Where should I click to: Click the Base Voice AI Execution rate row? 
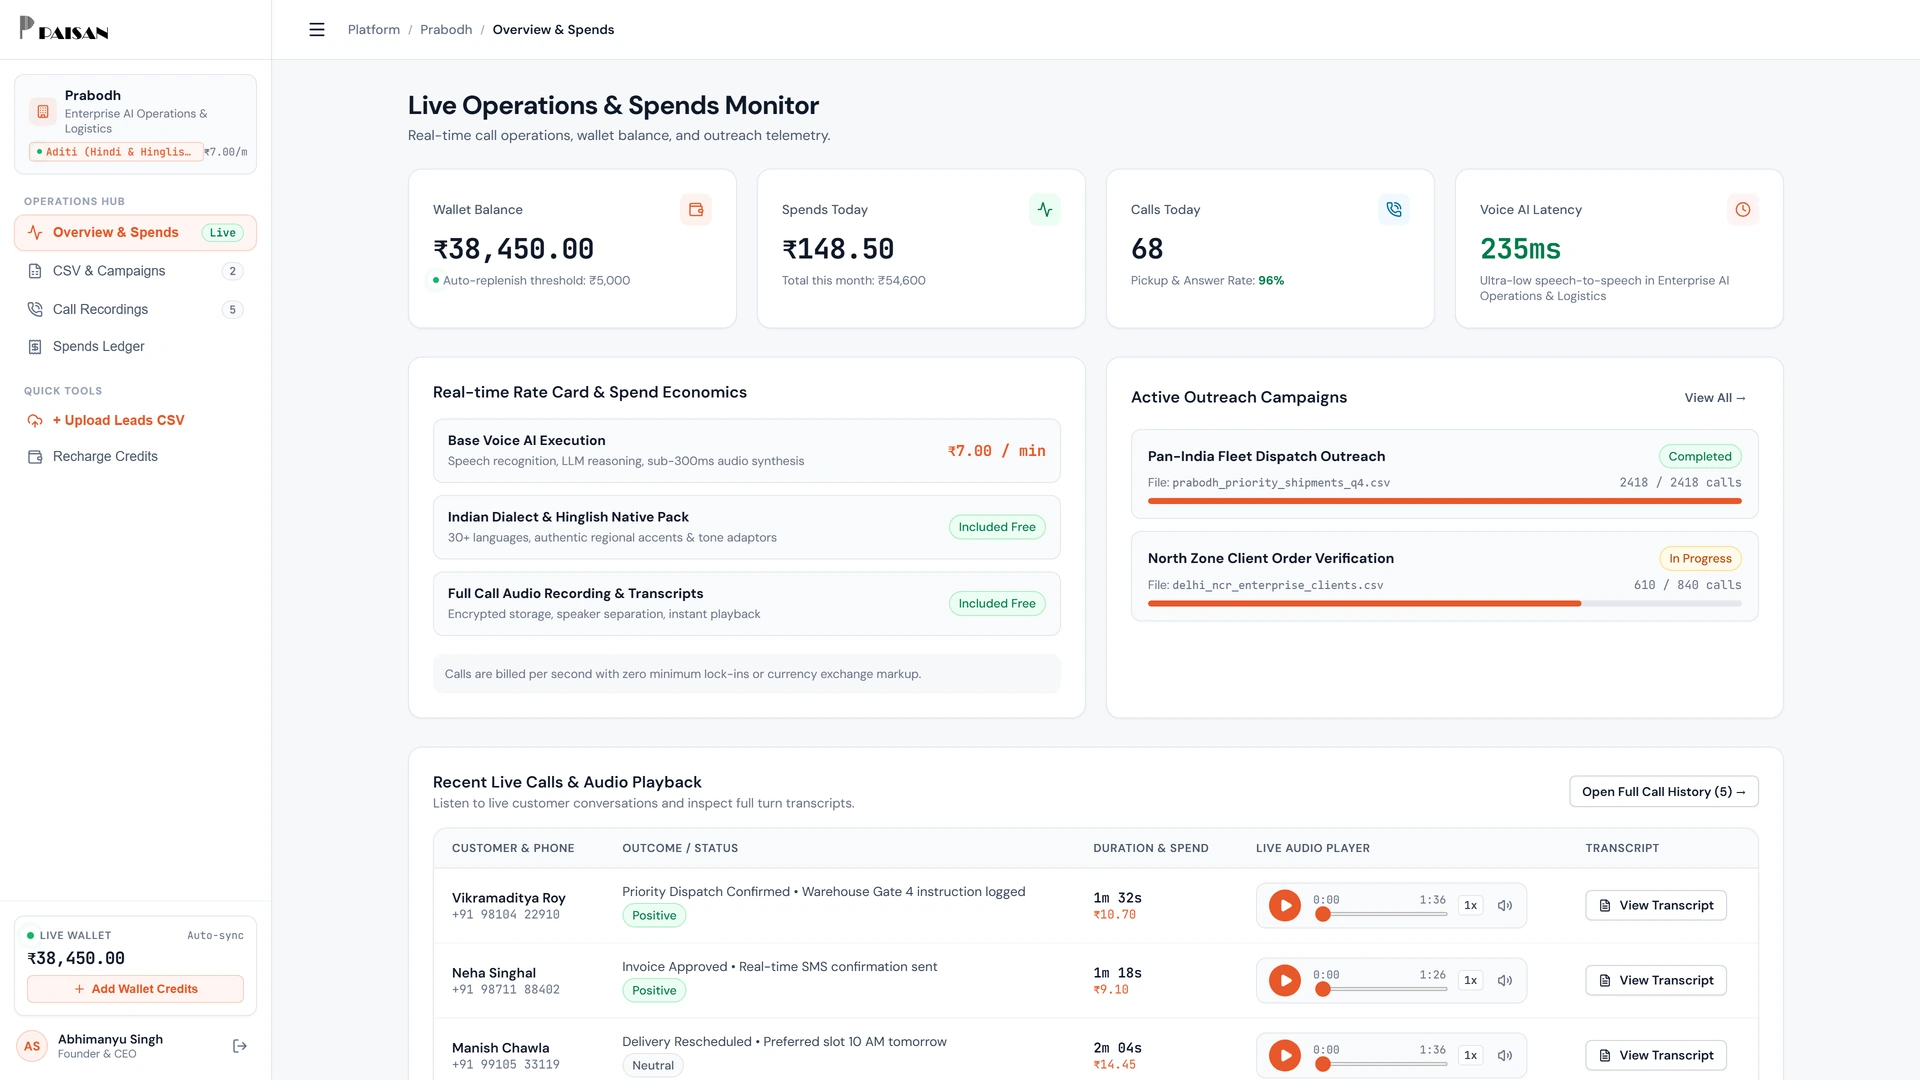[x=746, y=451]
